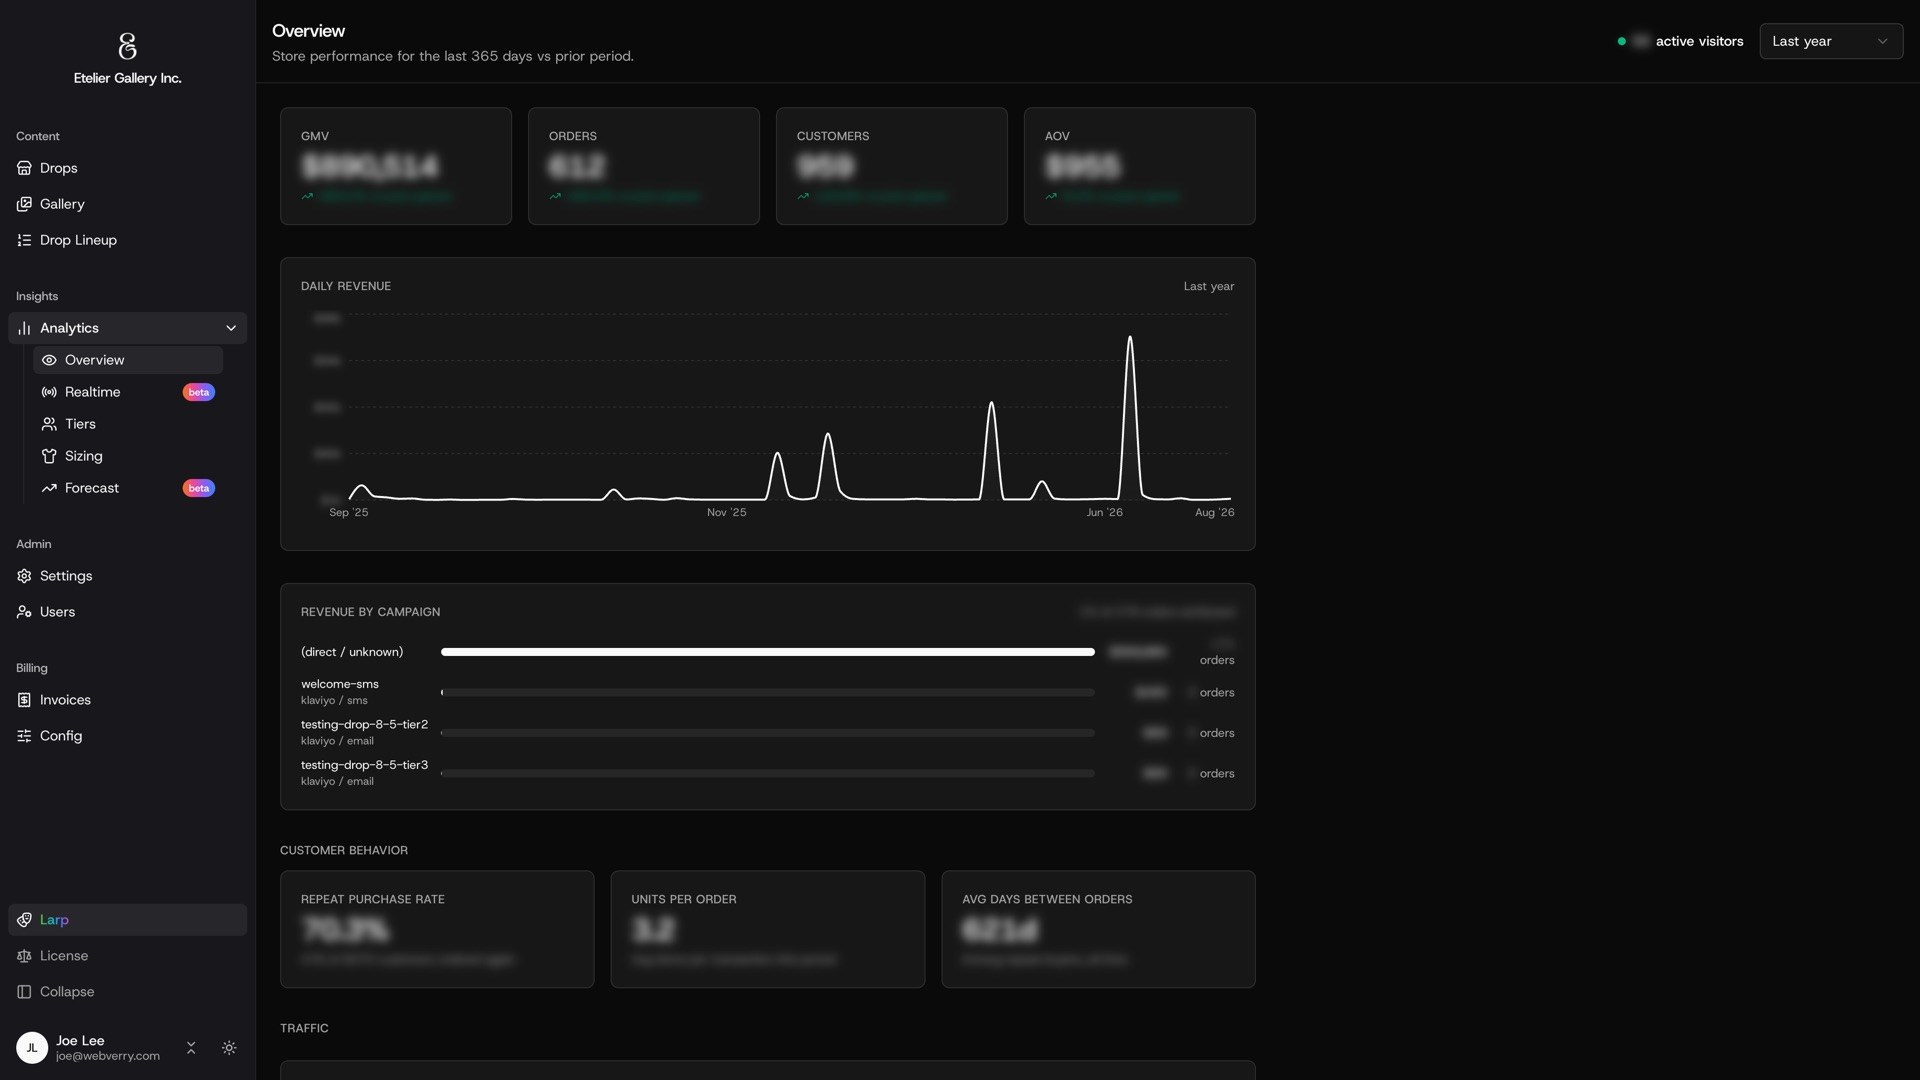Open the Forecast page
The height and width of the screenshot is (1080, 1920).
[128, 488]
